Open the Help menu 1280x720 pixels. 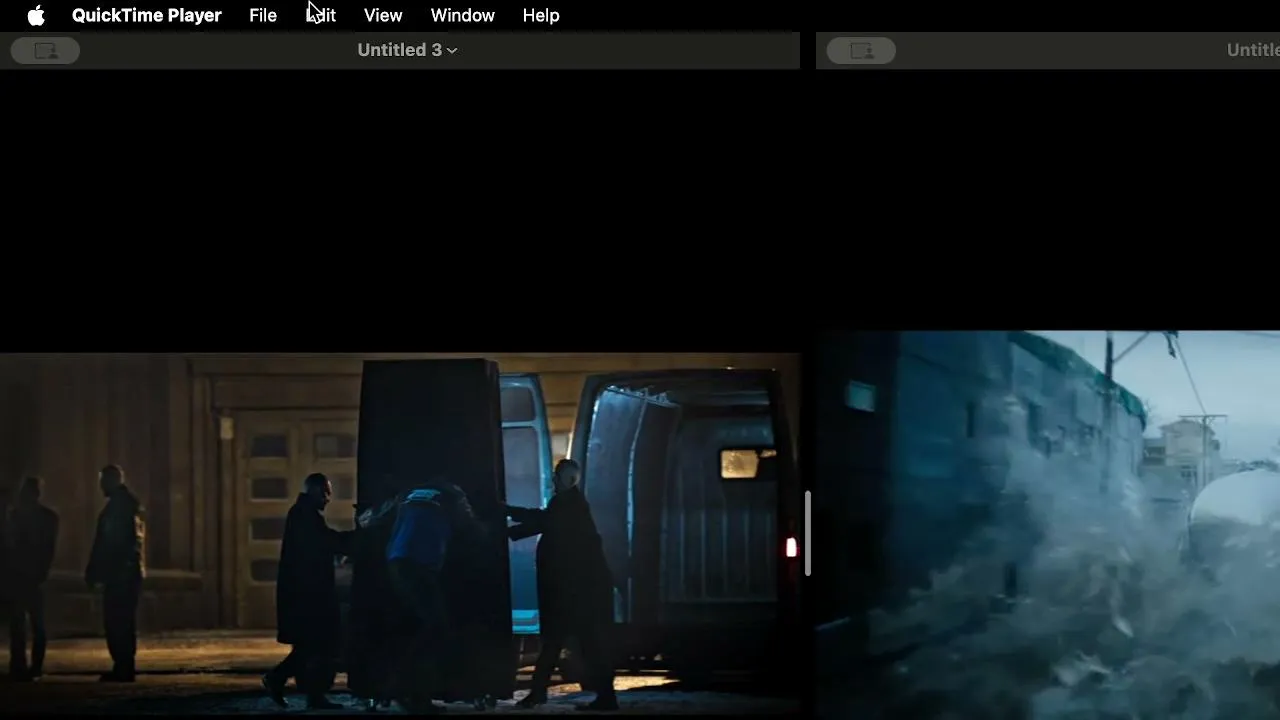click(541, 16)
